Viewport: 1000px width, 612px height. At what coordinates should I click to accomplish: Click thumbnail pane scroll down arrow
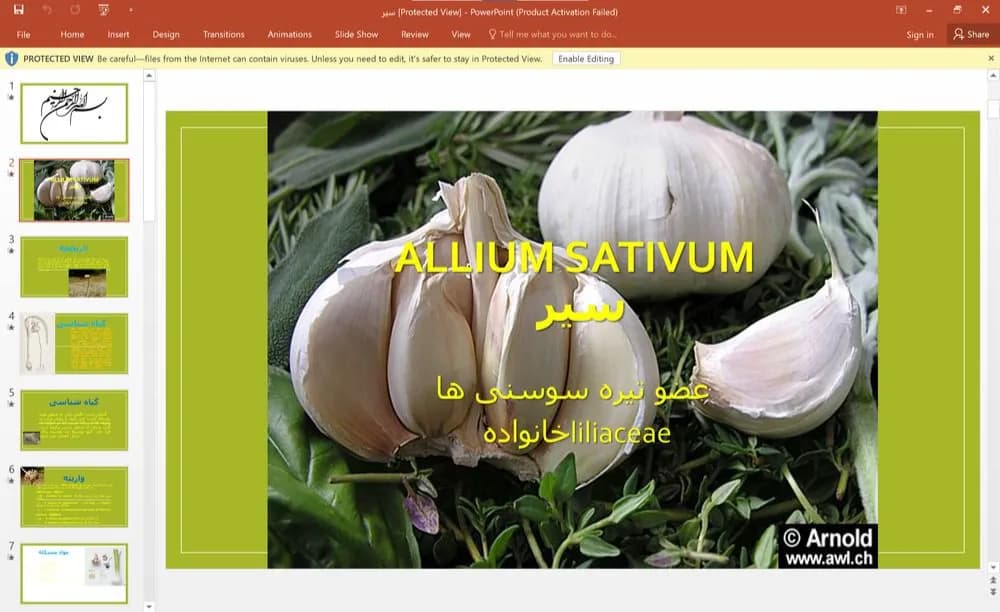tap(149, 606)
